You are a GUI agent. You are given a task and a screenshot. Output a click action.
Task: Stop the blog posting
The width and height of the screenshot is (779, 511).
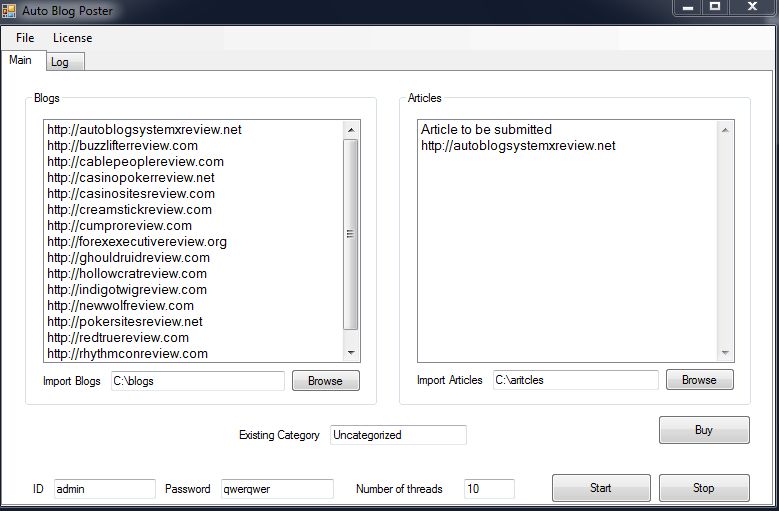(x=704, y=488)
